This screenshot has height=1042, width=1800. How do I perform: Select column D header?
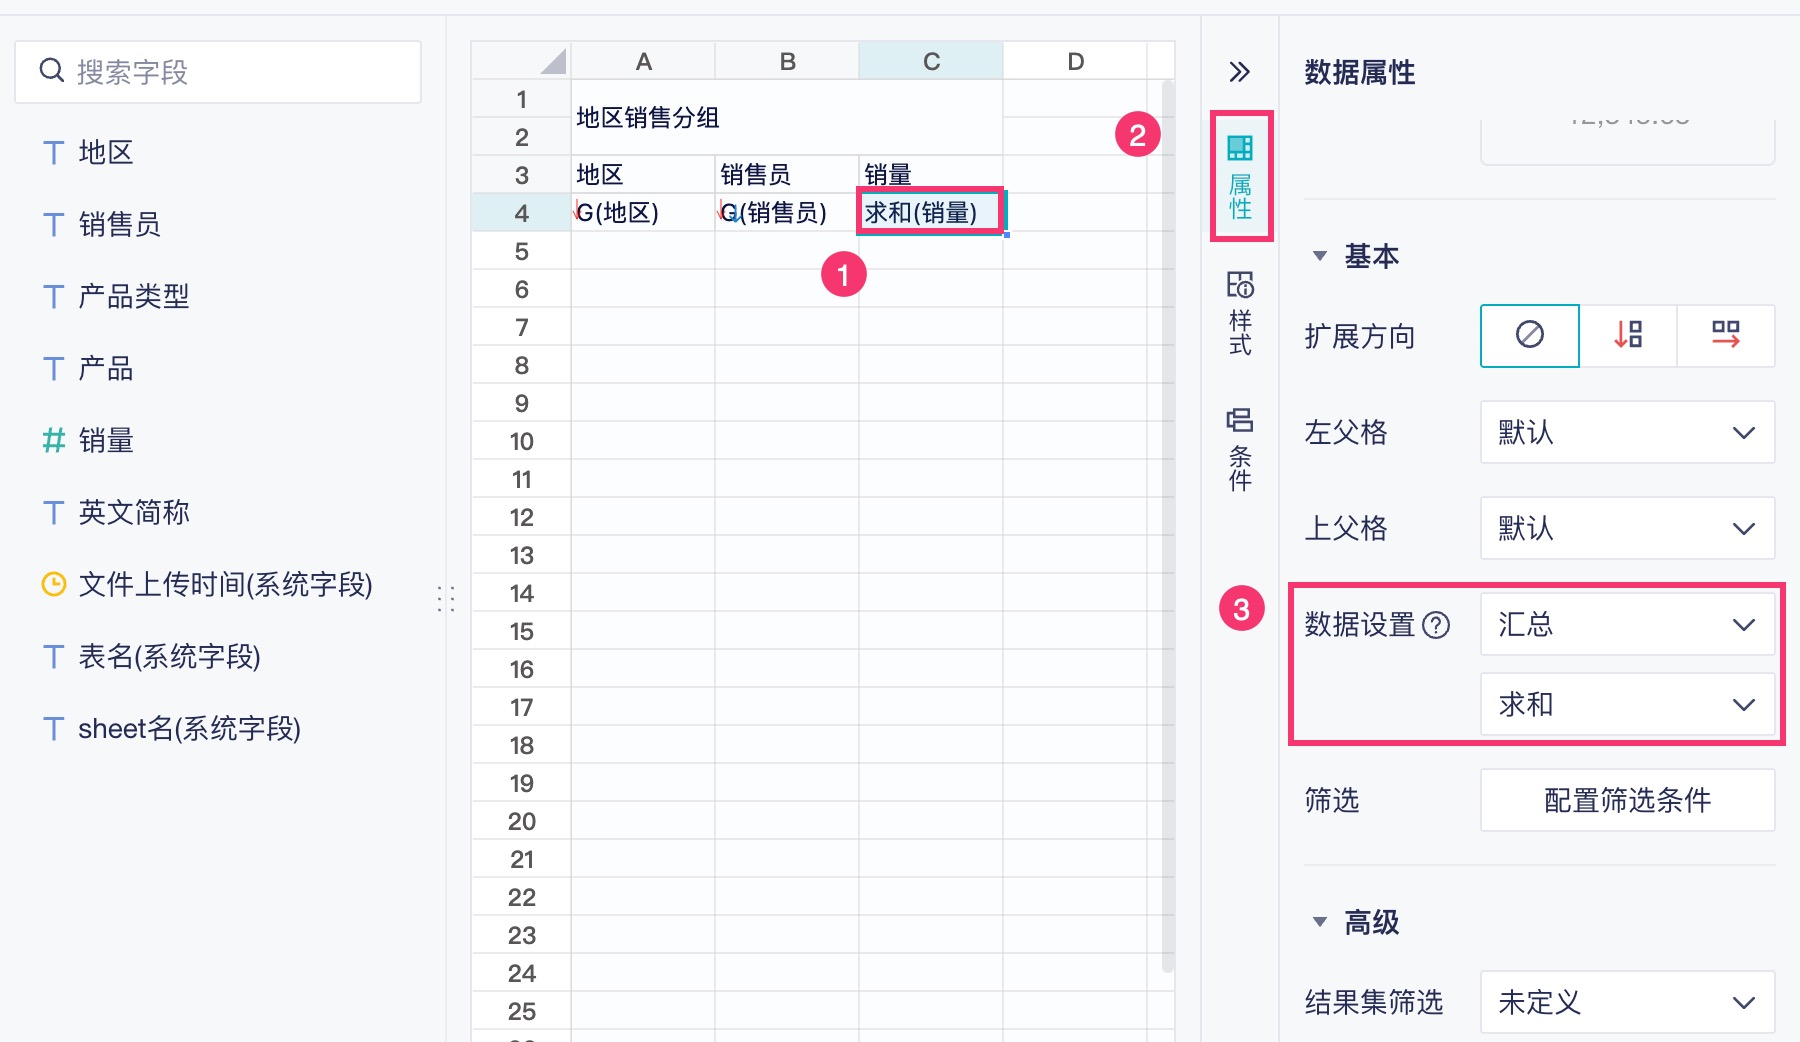[x=1075, y=61]
